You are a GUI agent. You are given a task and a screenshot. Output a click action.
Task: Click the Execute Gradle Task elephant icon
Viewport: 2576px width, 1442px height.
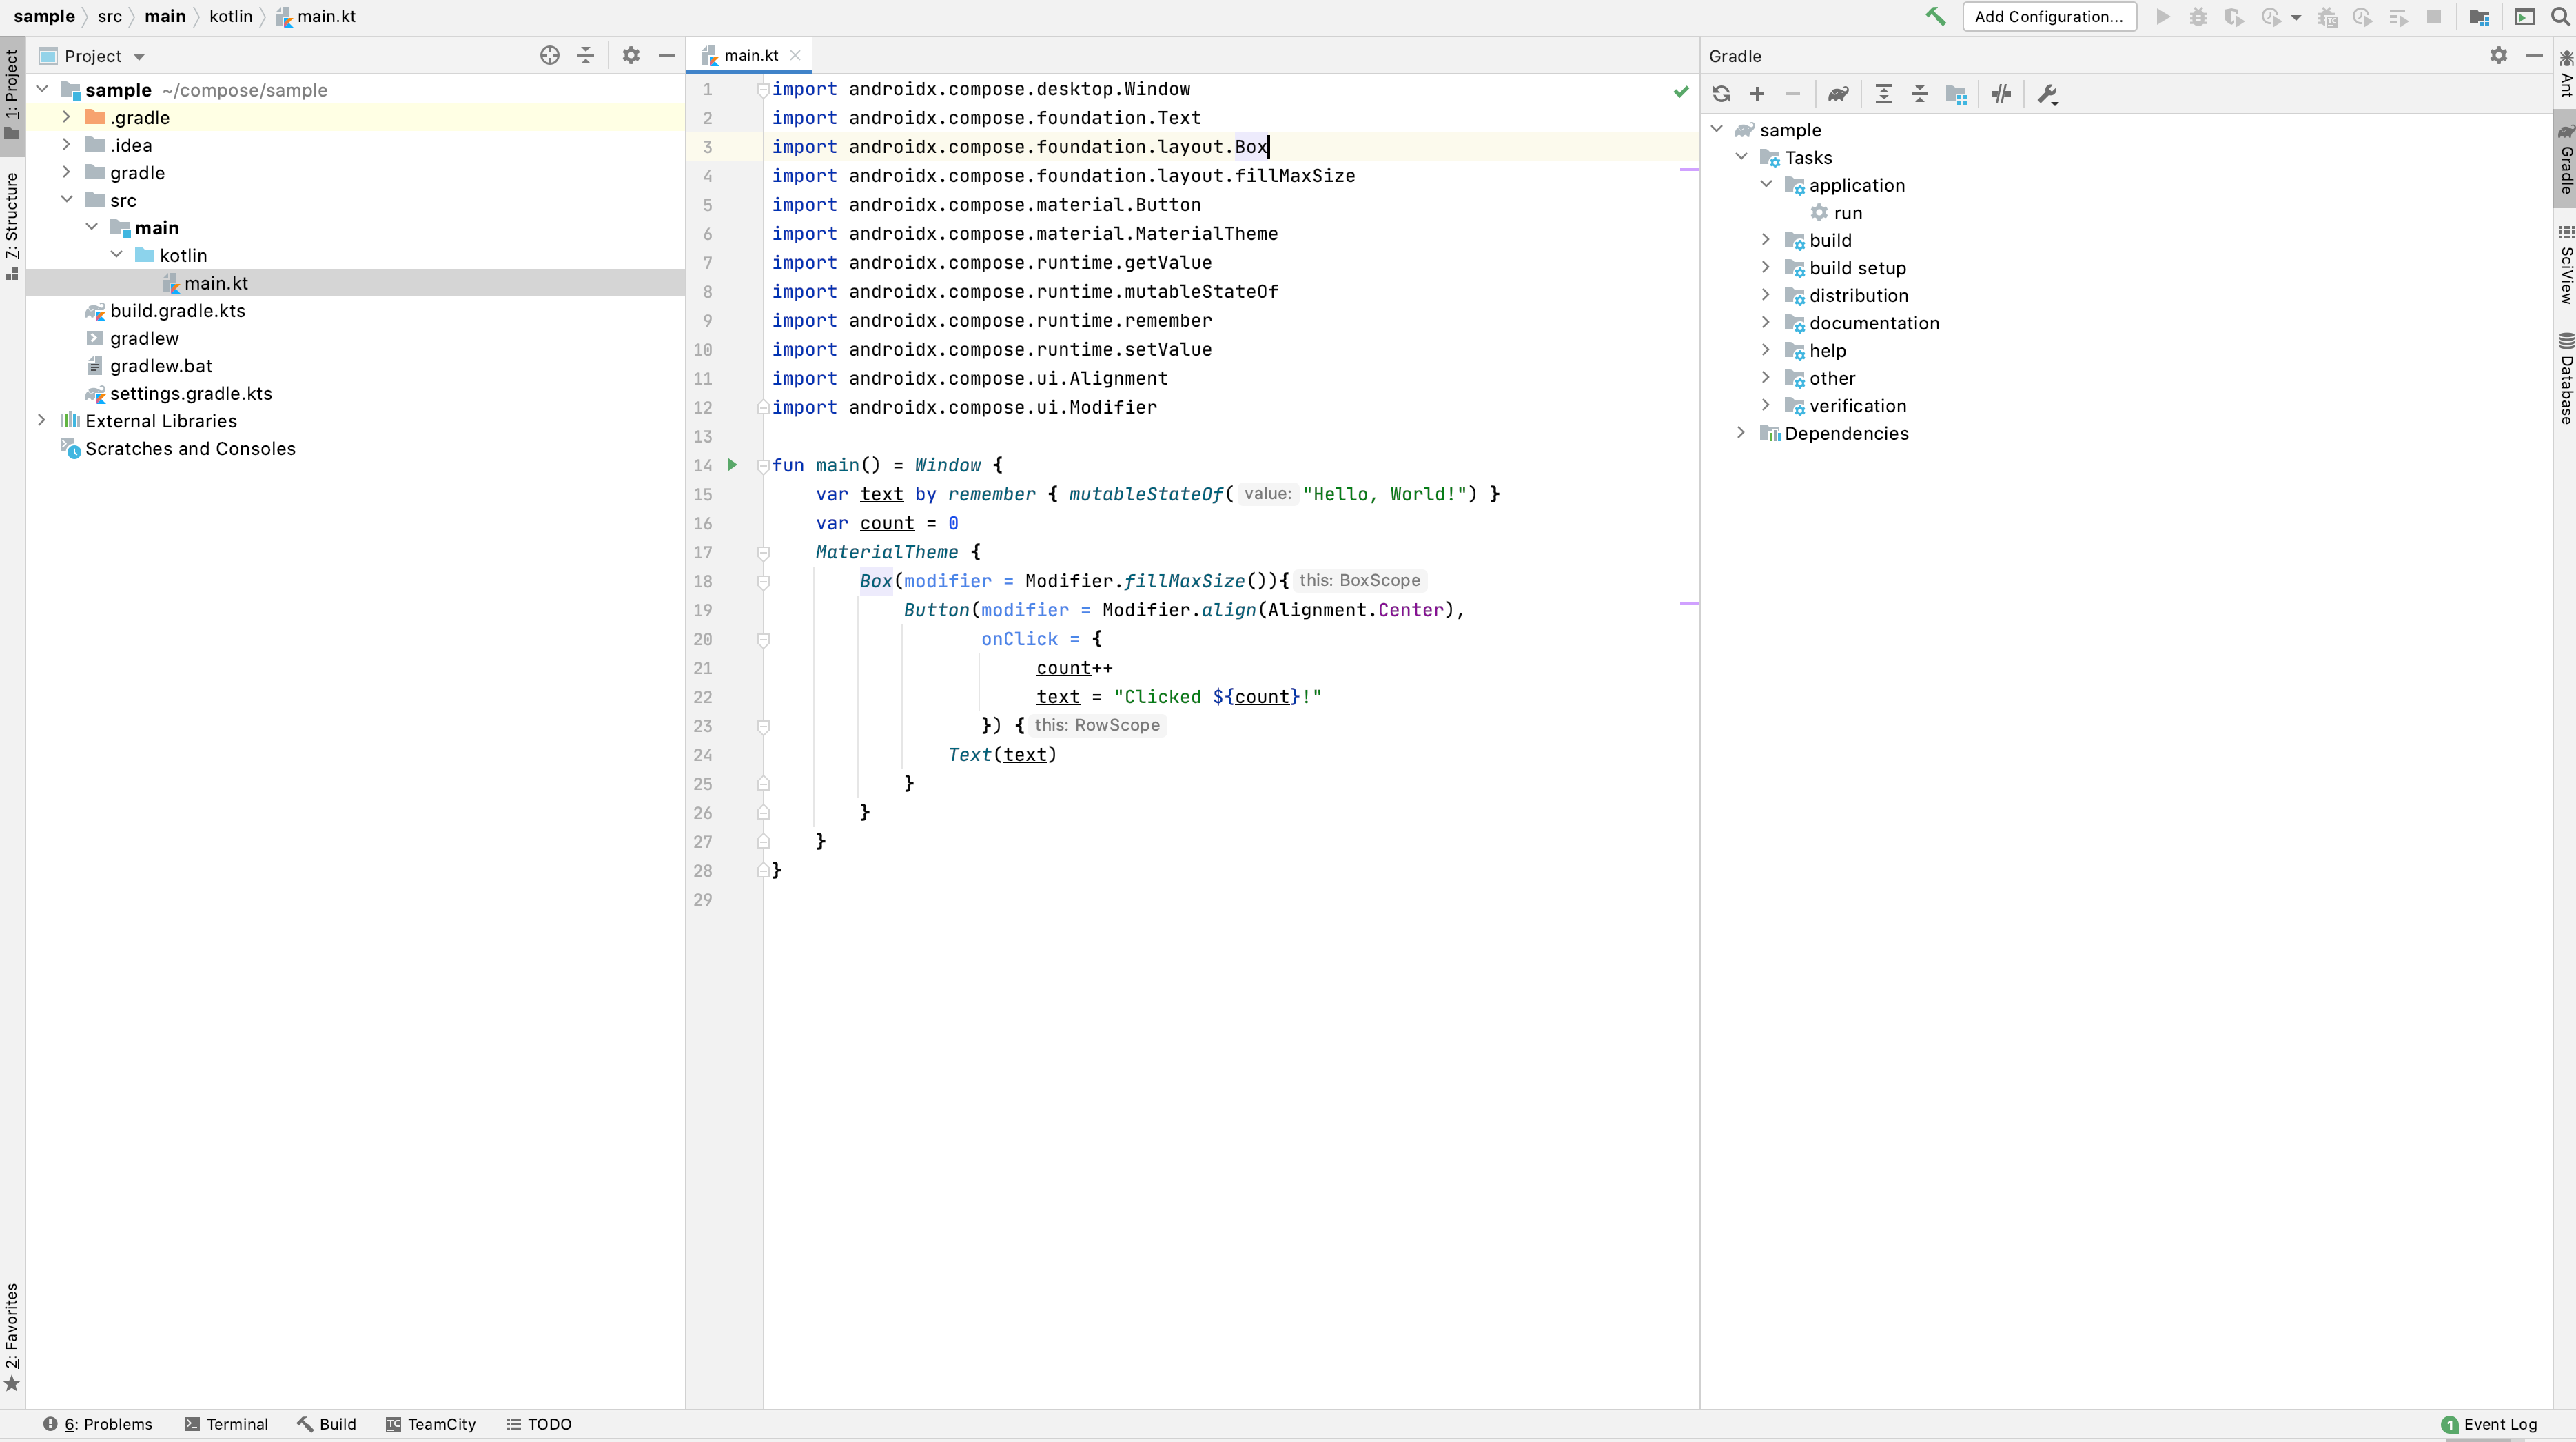(x=1838, y=94)
